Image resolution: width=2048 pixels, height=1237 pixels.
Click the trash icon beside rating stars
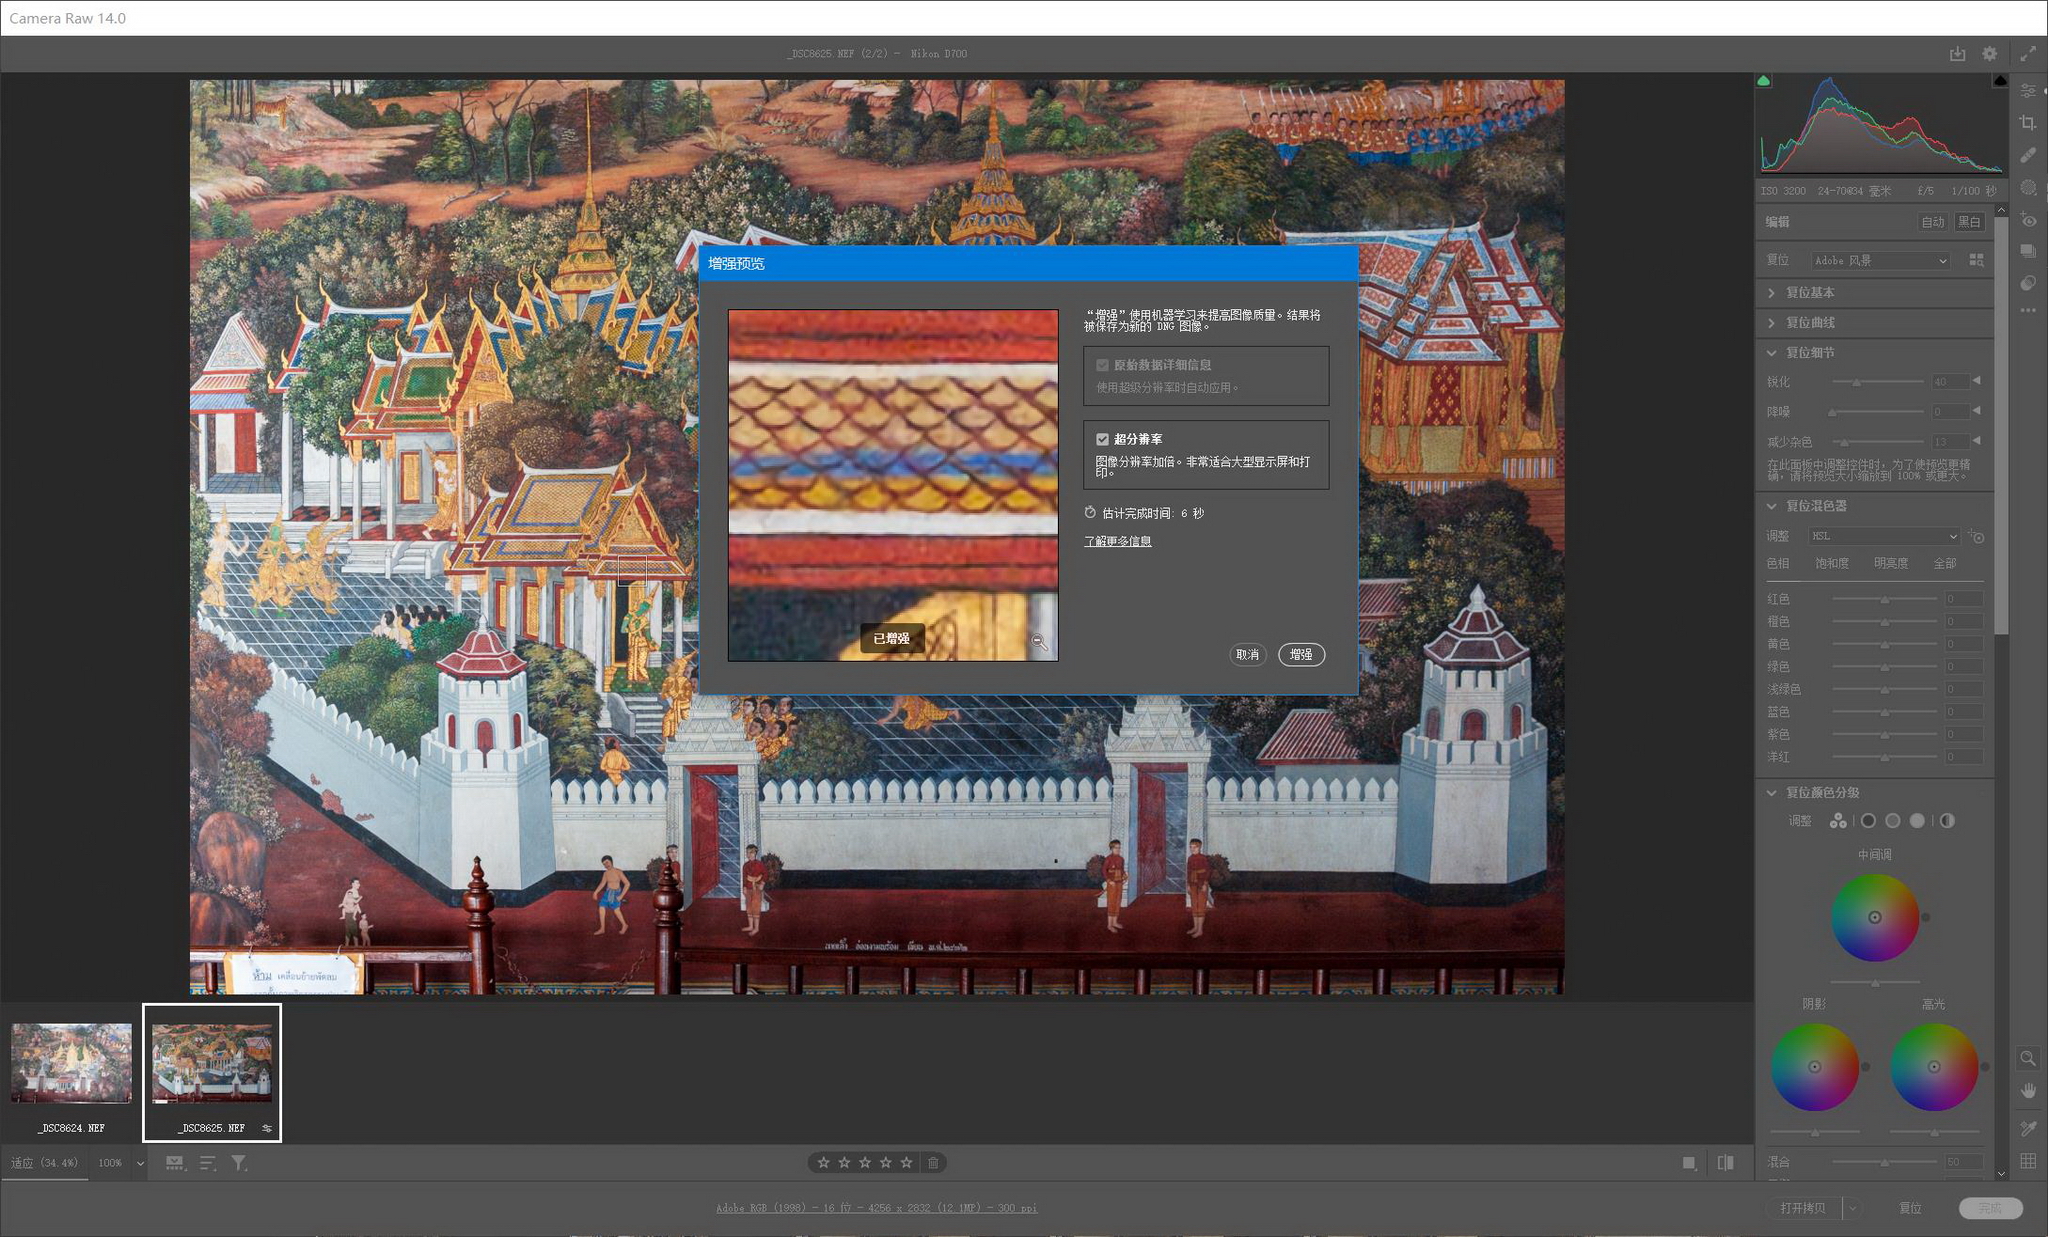[933, 1162]
